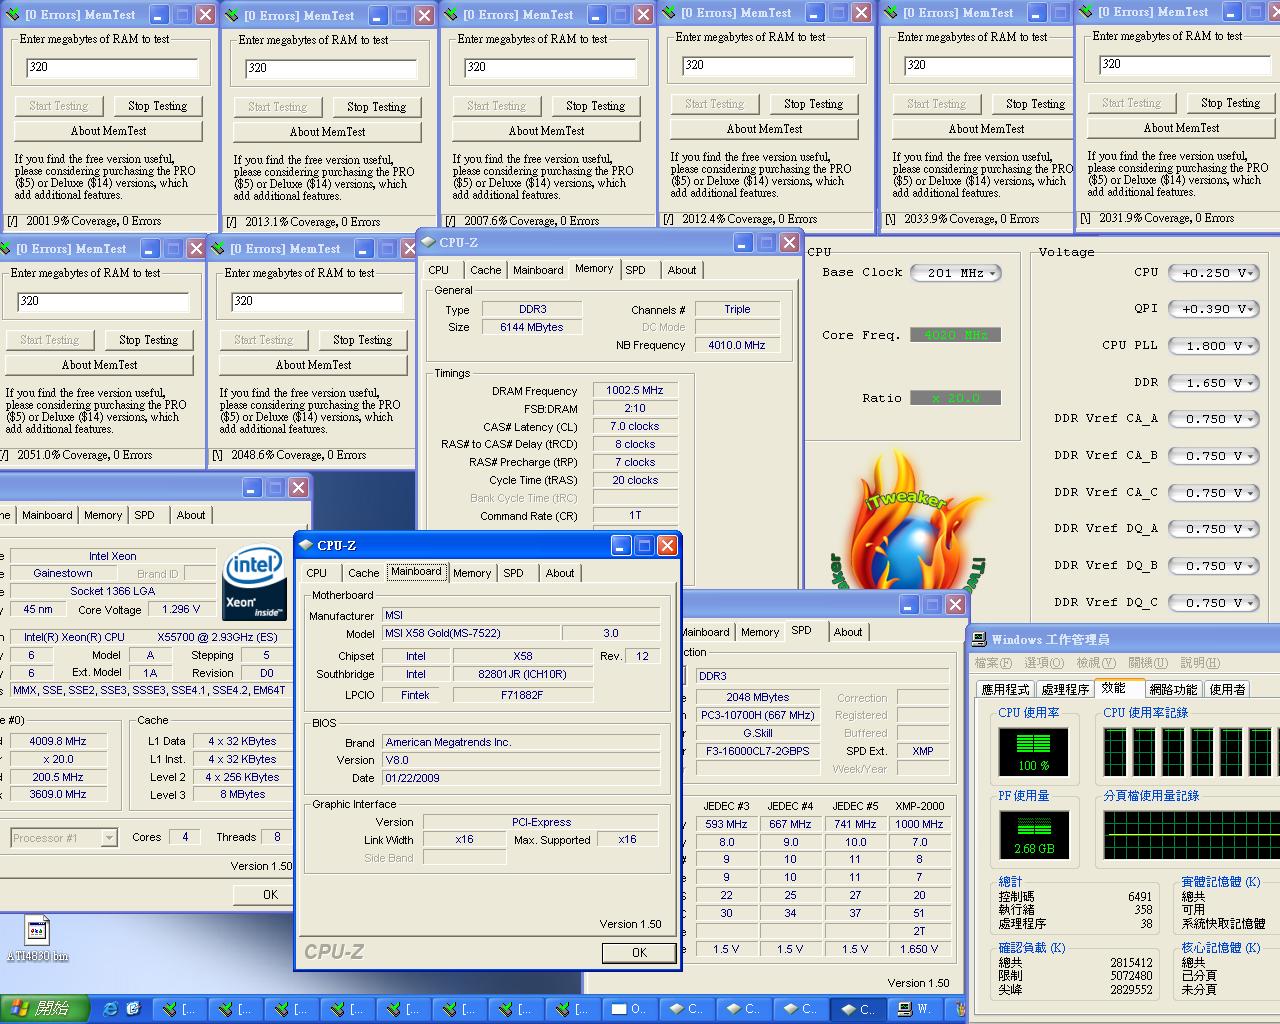Image resolution: width=1280 pixels, height=1024 pixels.
Task: Click the title bar icon of the CPU-Z Mainboard window
Action: click(305, 545)
